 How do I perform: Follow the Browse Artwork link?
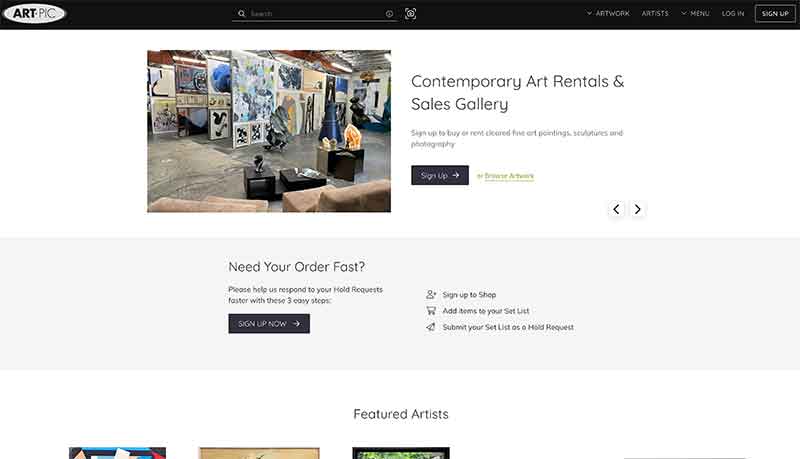[509, 176]
